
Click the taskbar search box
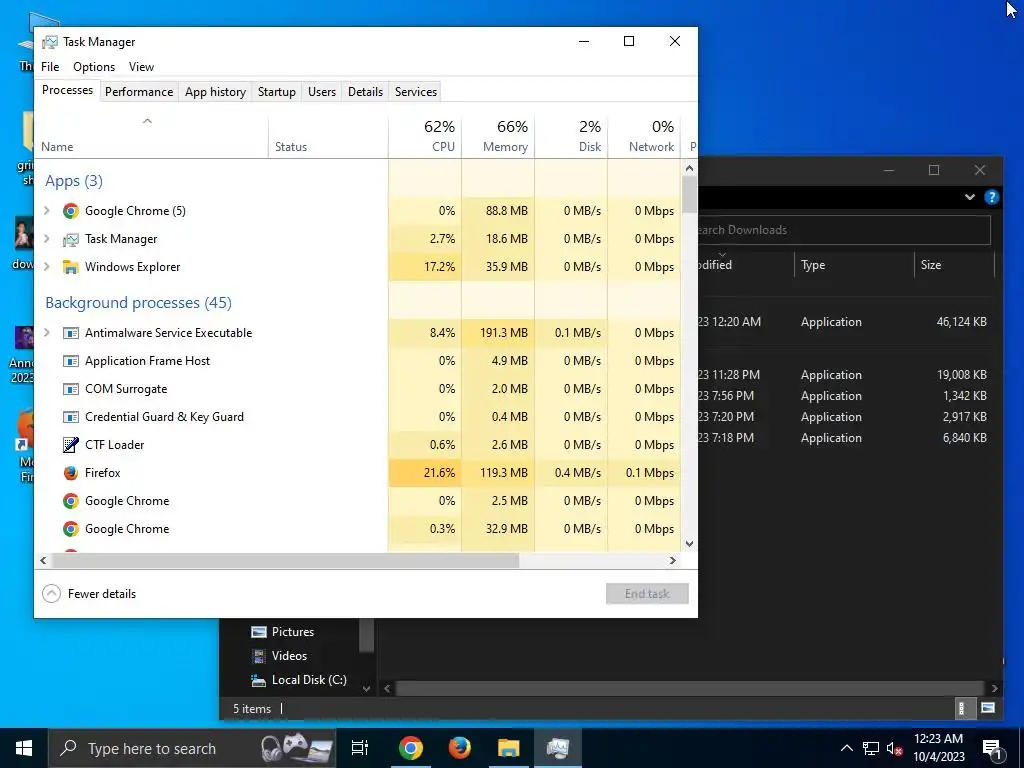click(x=193, y=748)
